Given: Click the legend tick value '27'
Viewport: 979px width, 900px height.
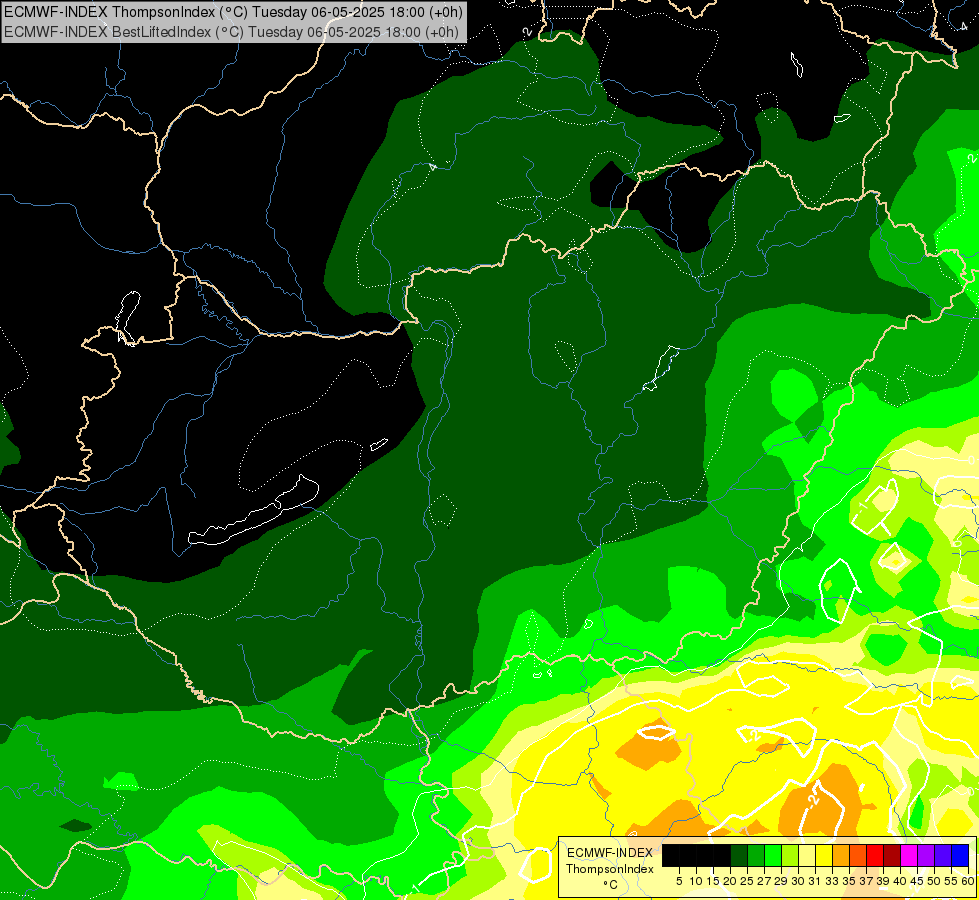Looking at the screenshot, I should [764, 881].
